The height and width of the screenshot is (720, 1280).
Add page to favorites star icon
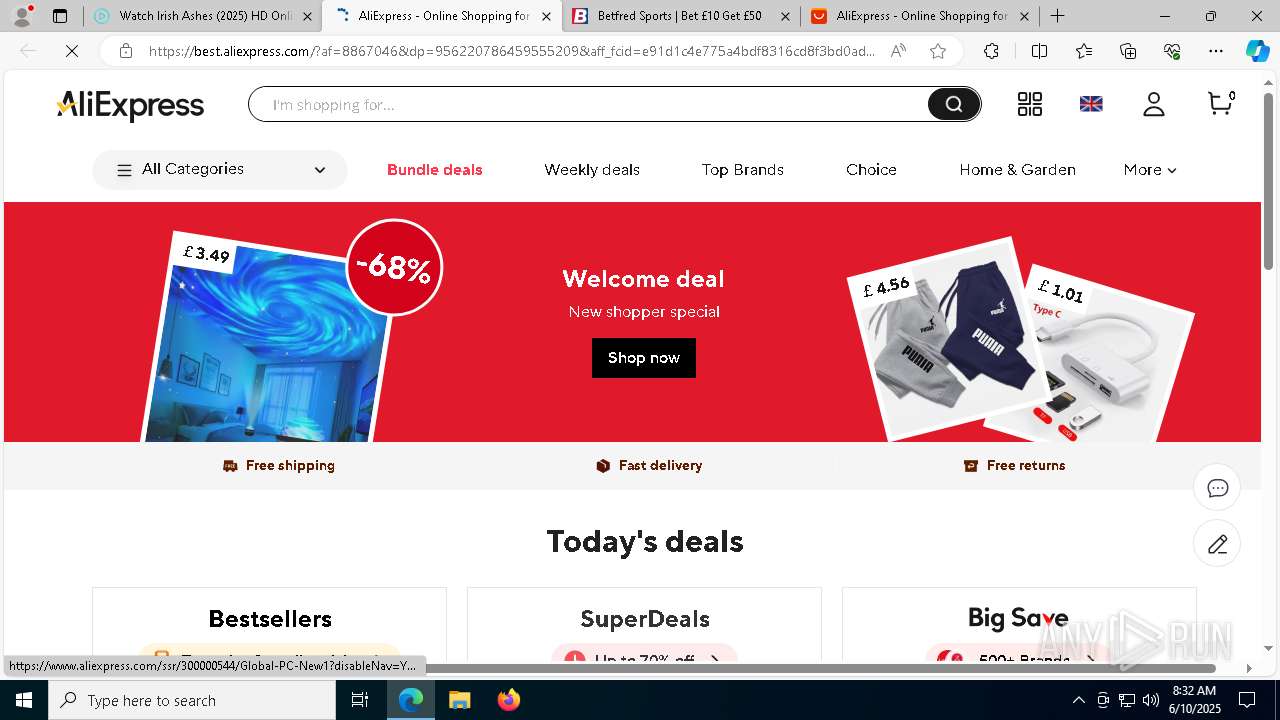(x=938, y=51)
